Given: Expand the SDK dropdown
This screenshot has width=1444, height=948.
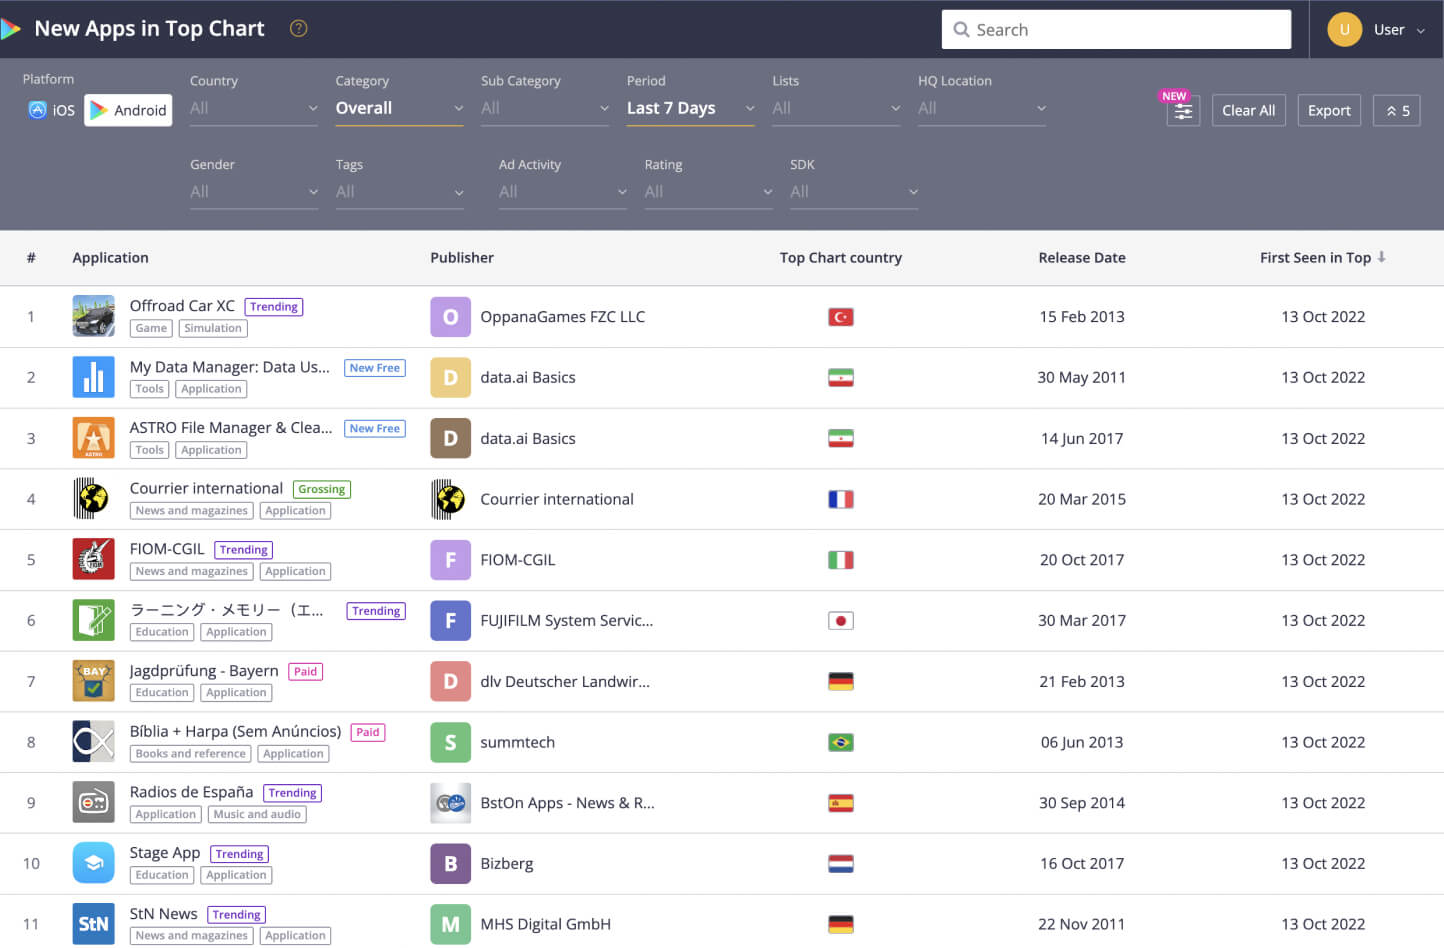Looking at the screenshot, I should click(x=854, y=192).
